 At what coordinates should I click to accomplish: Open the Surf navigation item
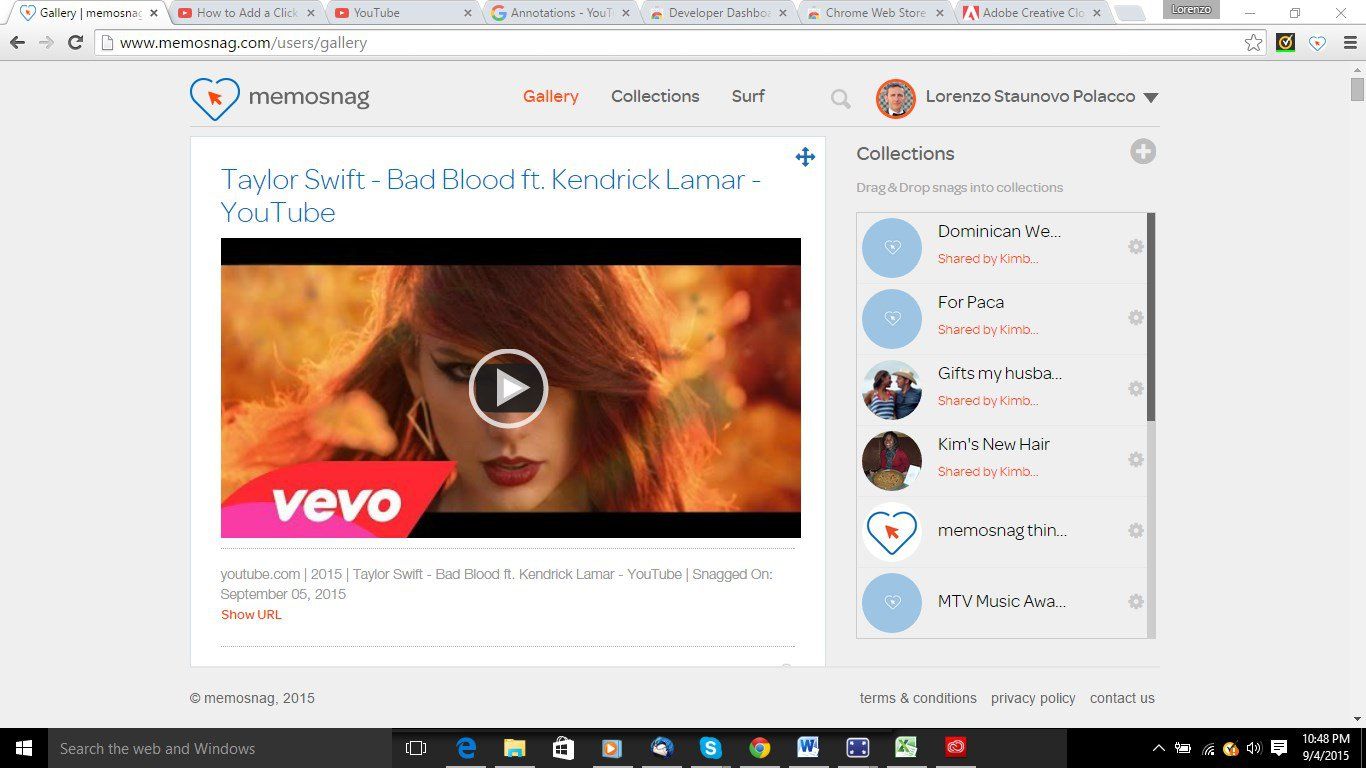tap(748, 97)
